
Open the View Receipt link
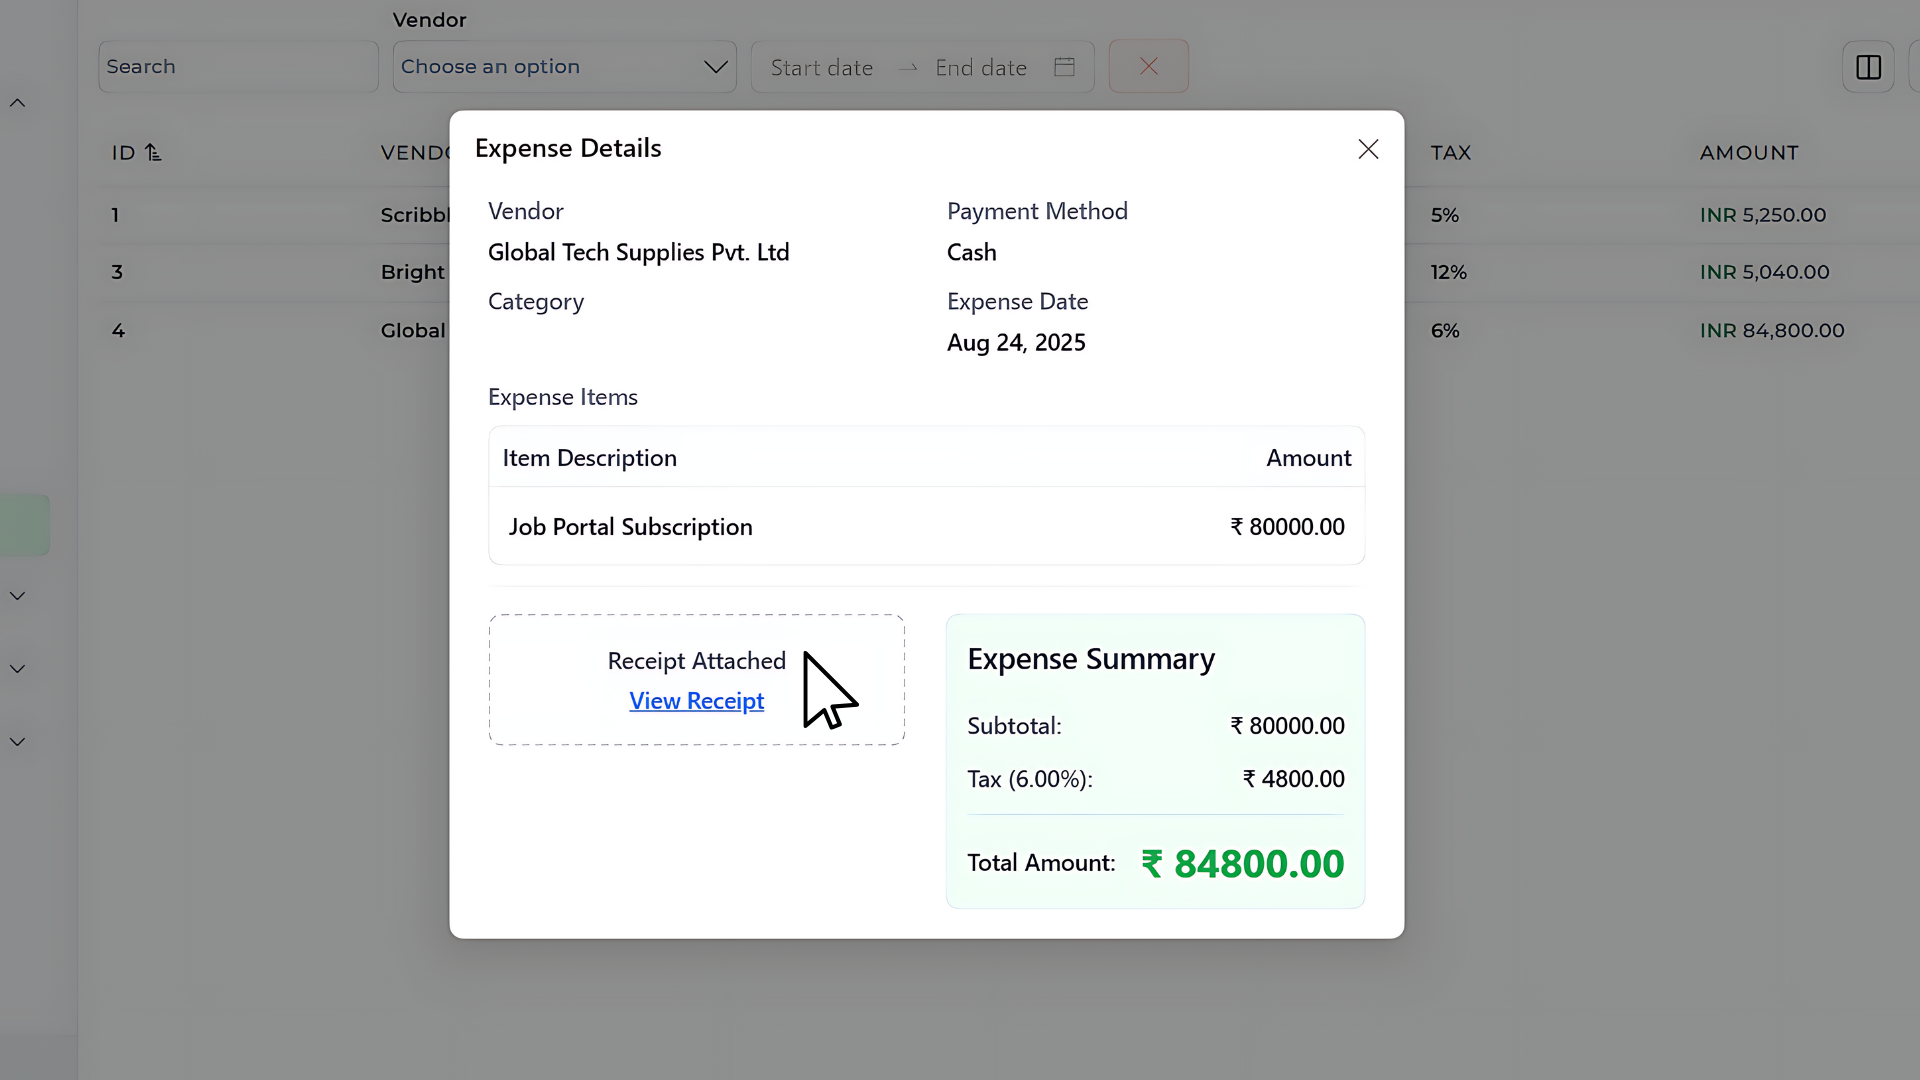pos(696,701)
